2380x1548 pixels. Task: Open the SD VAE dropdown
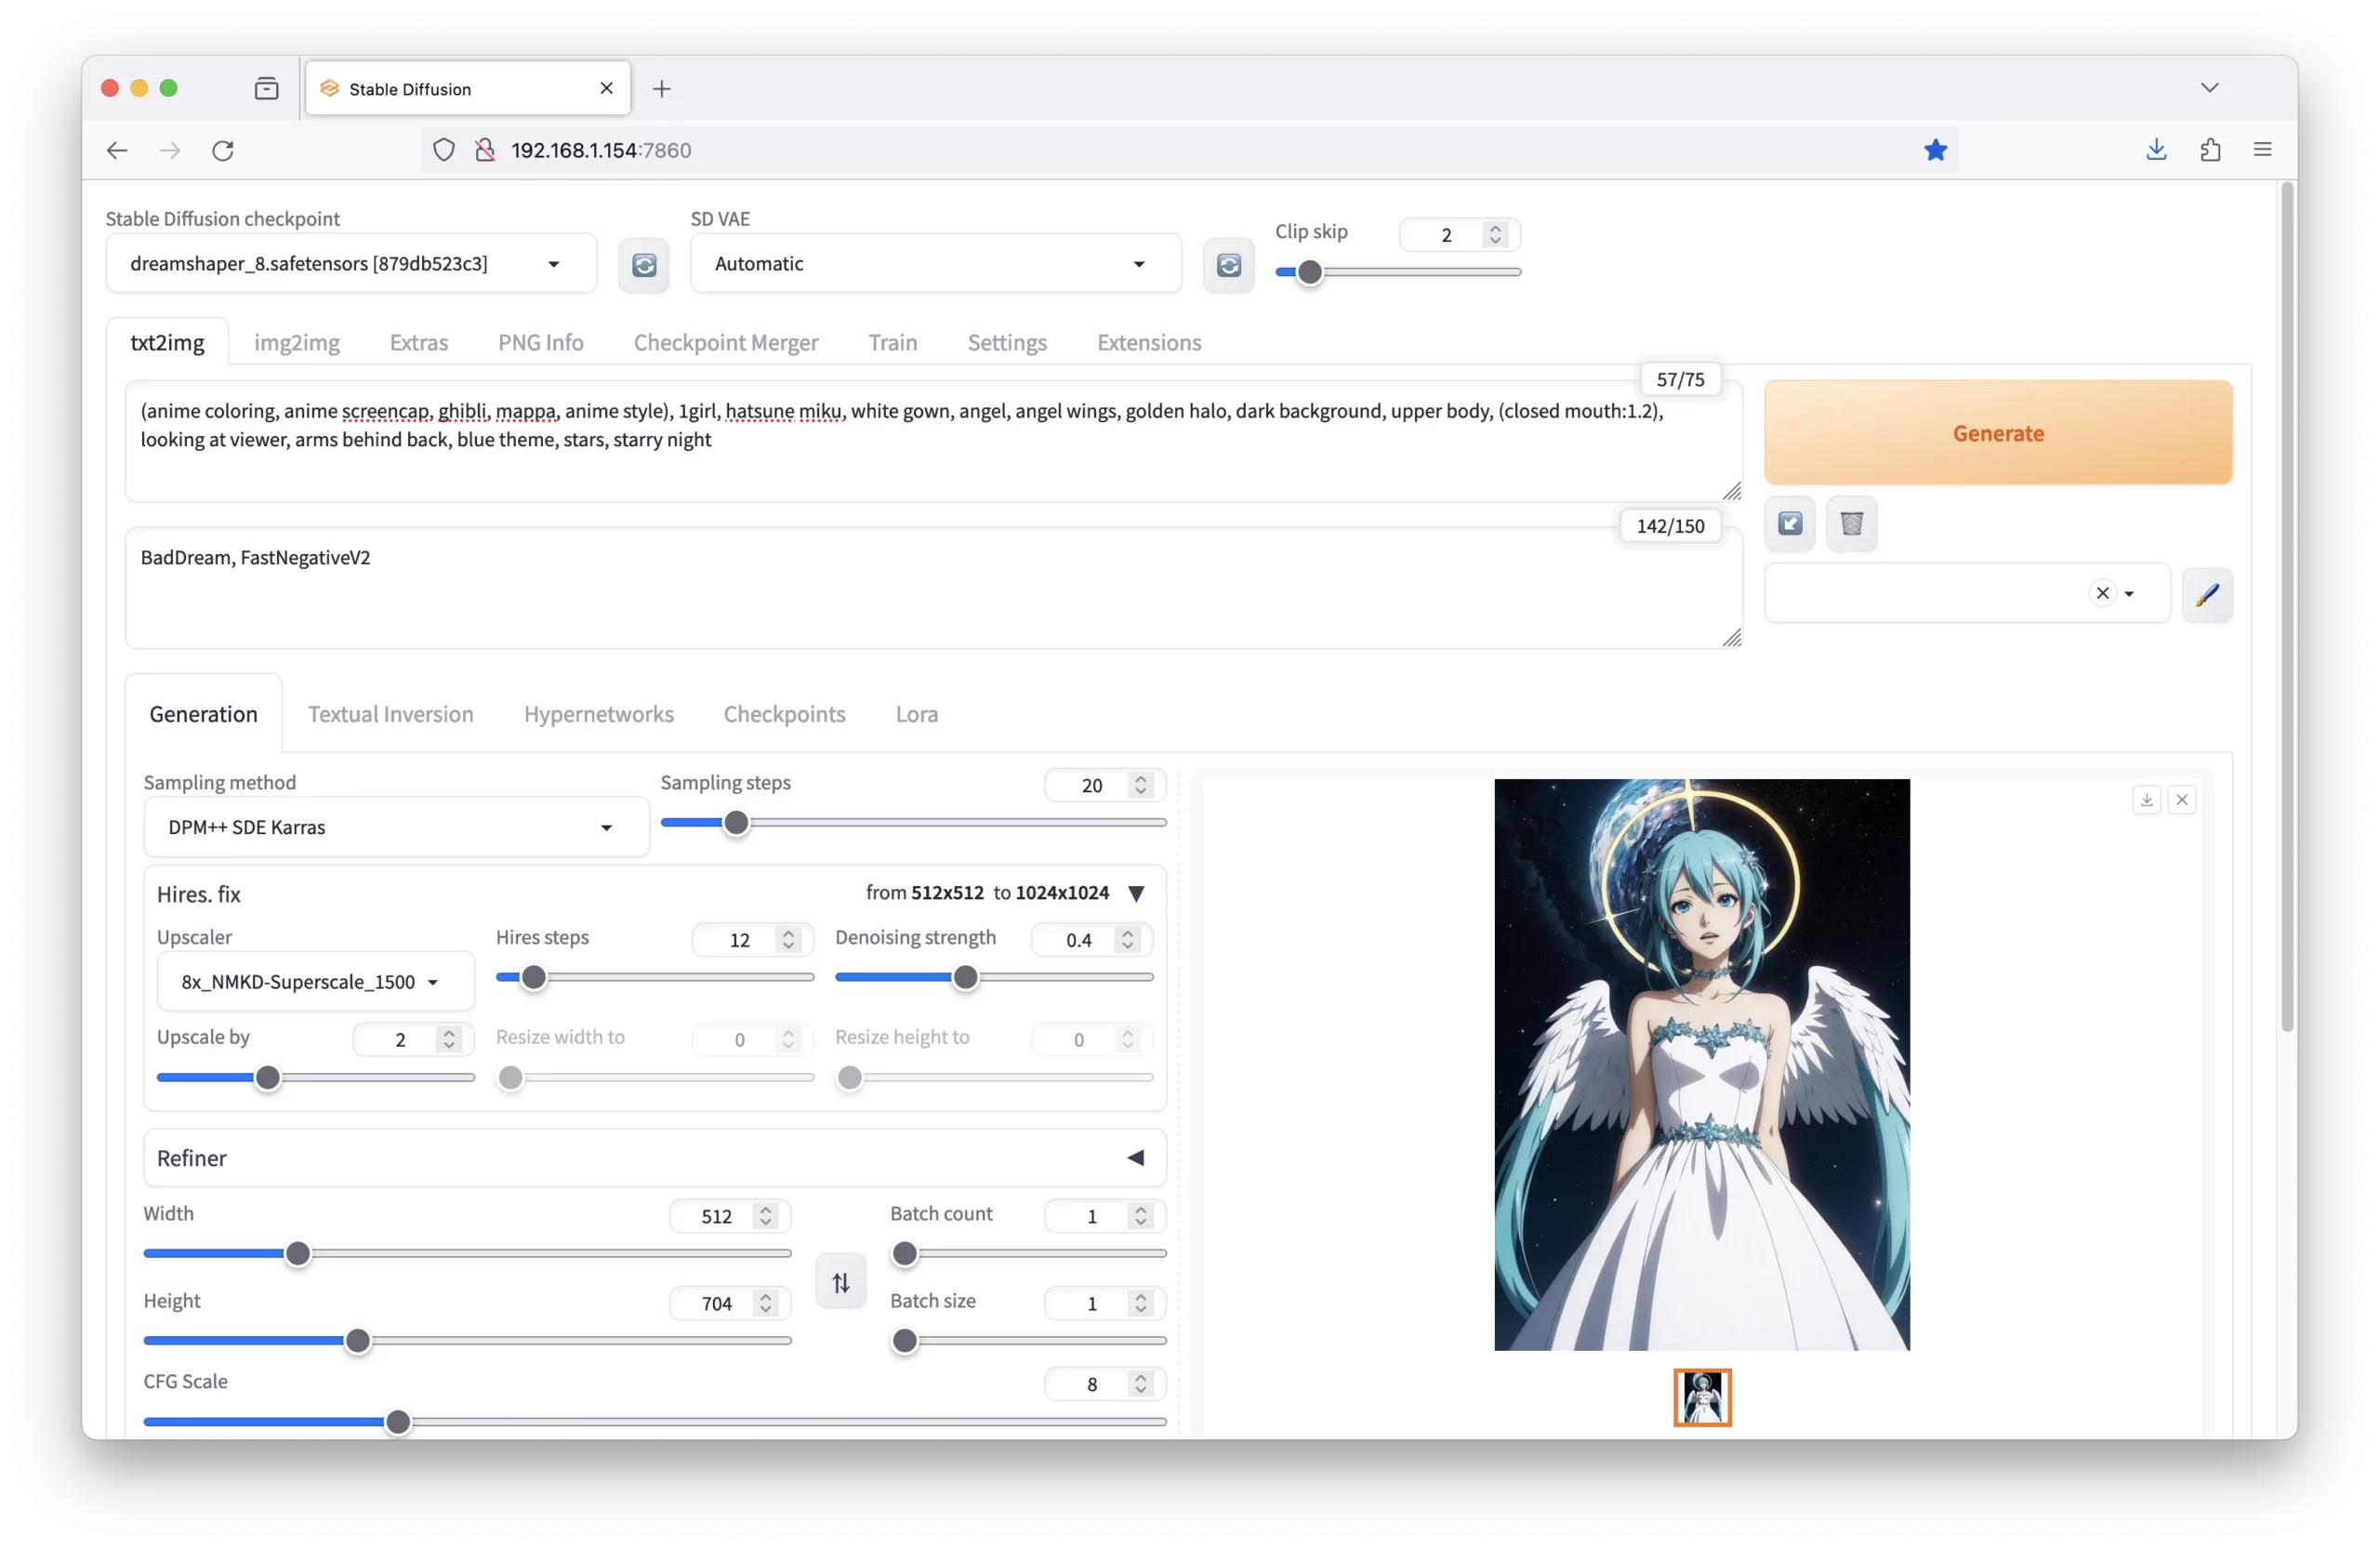[x=935, y=264]
